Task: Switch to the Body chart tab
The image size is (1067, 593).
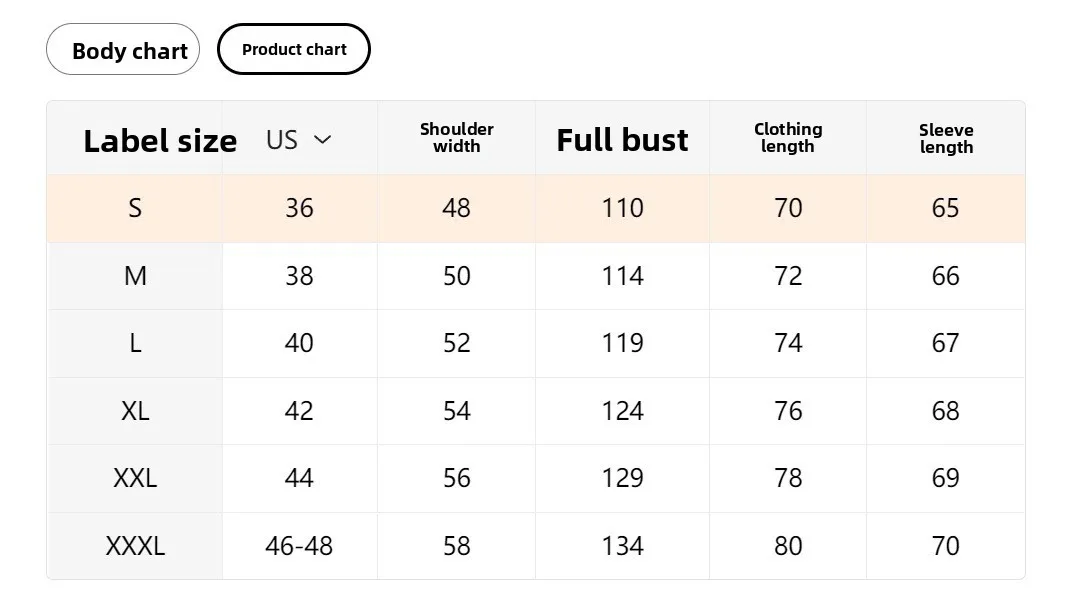Action: click(x=123, y=50)
